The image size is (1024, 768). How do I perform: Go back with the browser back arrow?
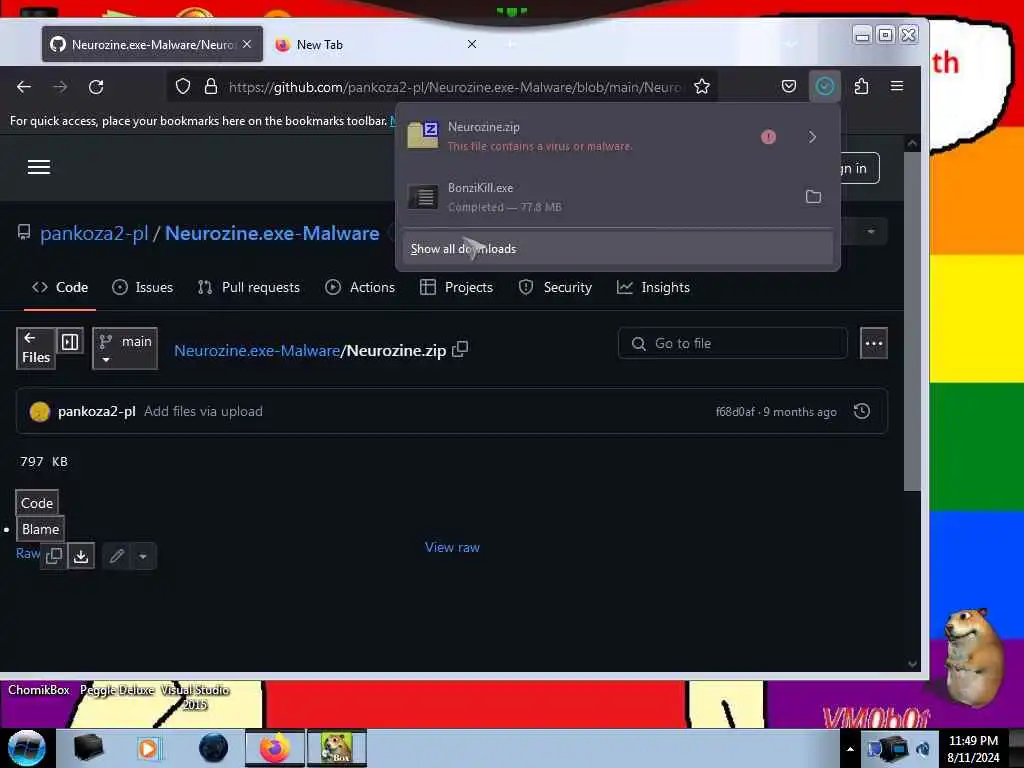[x=24, y=86]
